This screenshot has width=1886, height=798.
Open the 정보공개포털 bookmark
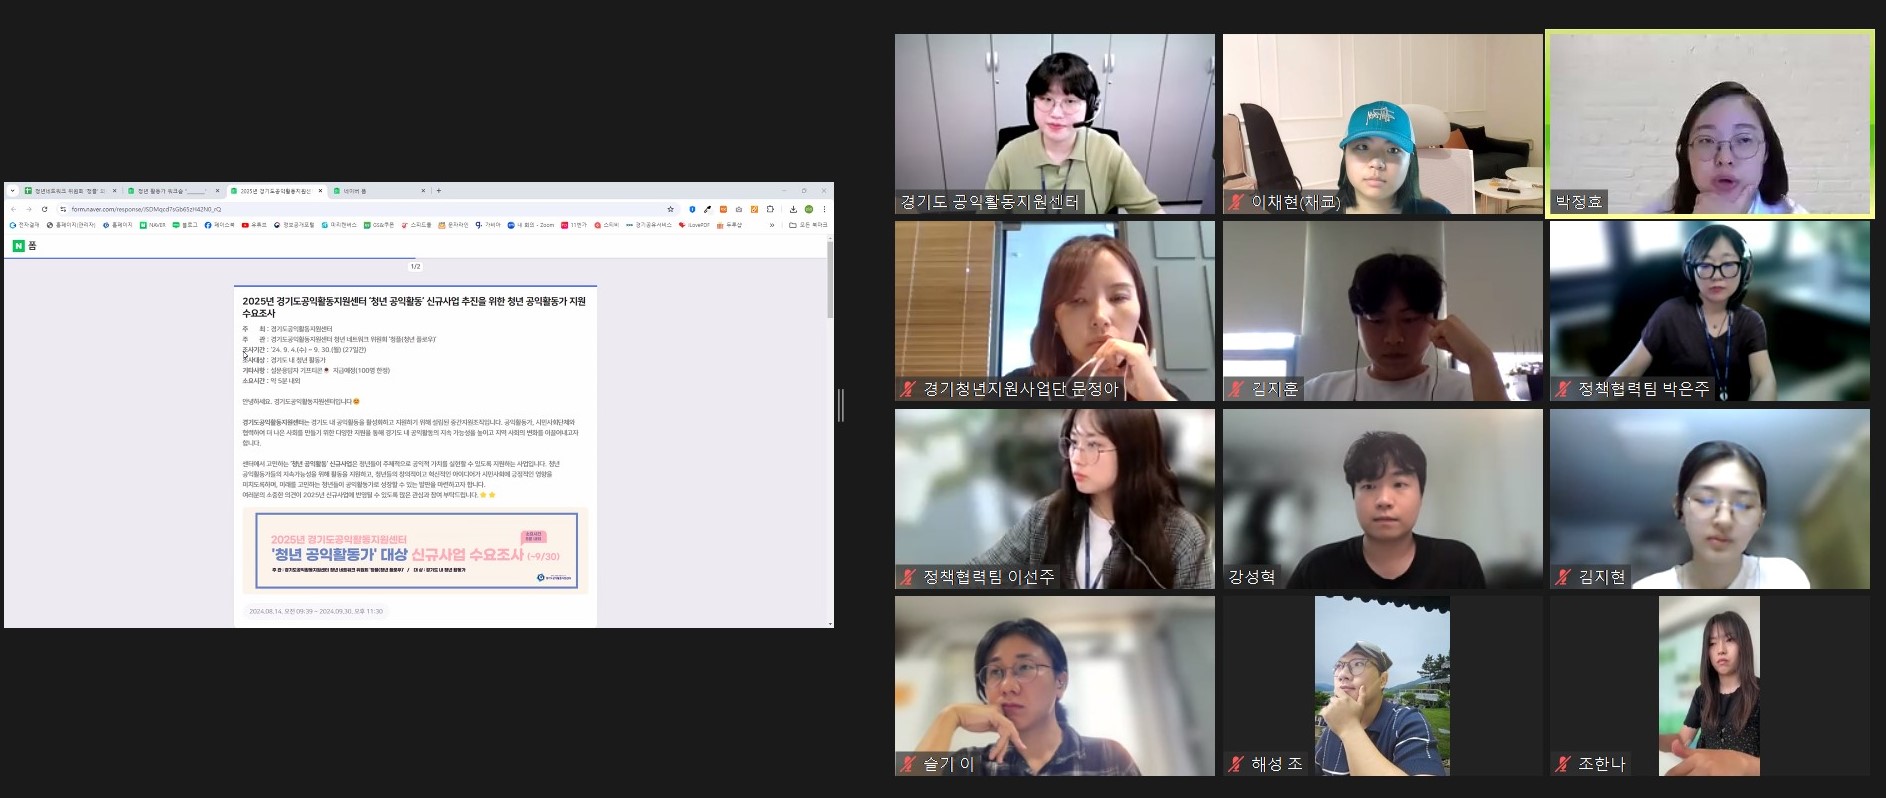coord(294,225)
